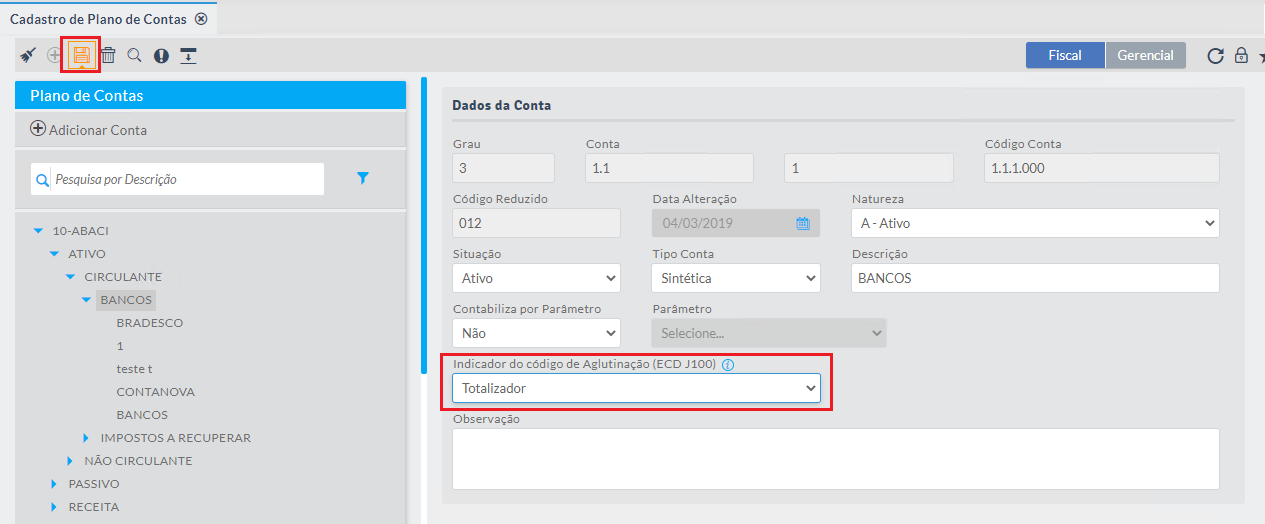Click the exclamation alert toolbar icon
The image size is (1265, 524).
(x=161, y=56)
